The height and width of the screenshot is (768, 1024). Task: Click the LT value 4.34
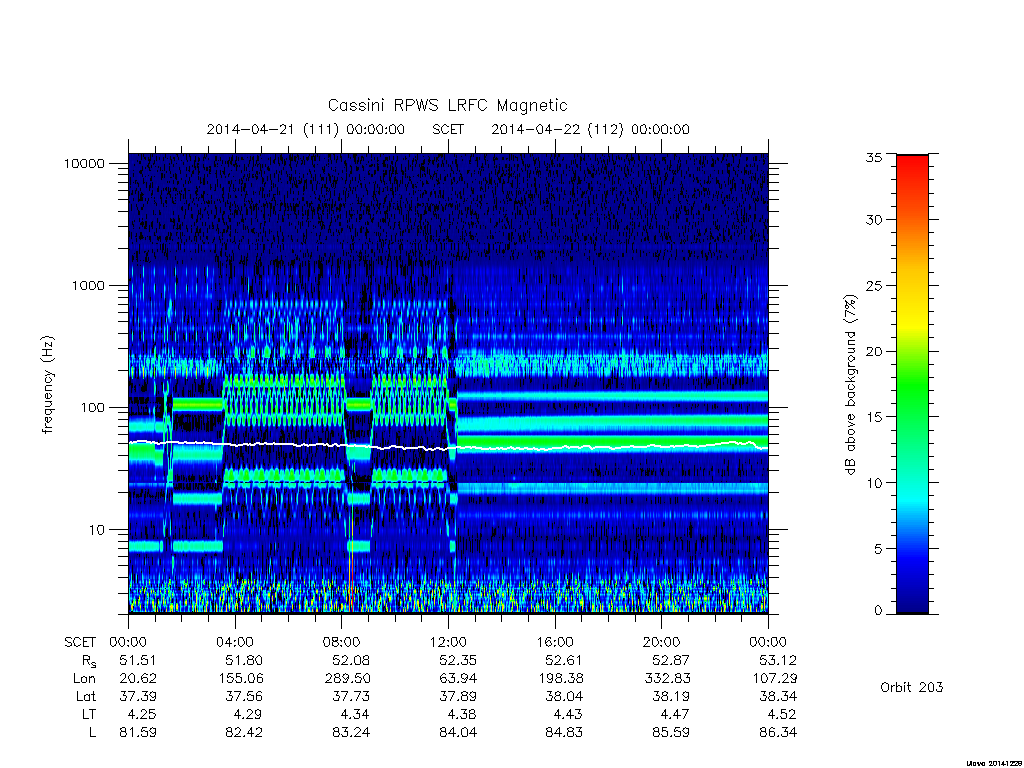click(x=355, y=714)
